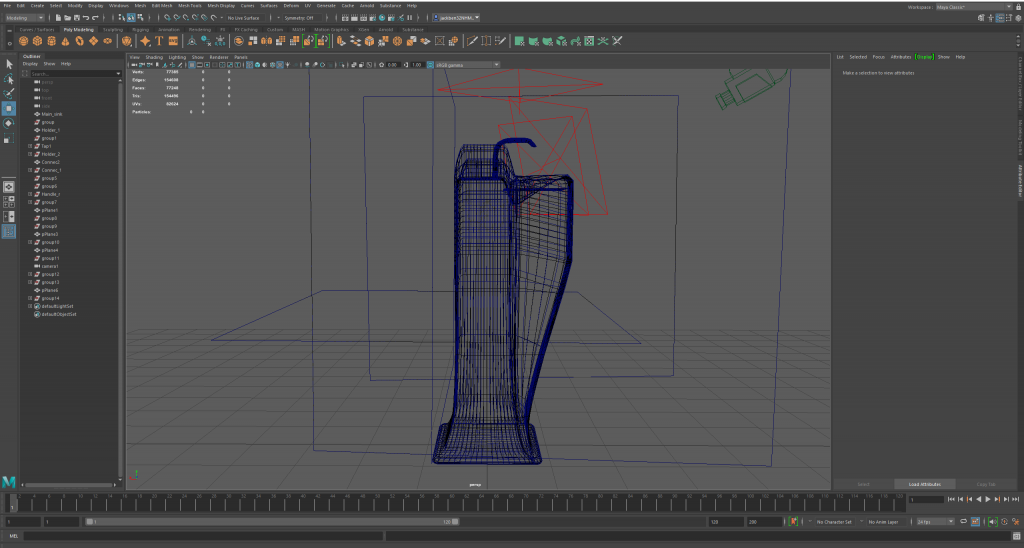The height and width of the screenshot is (548, 1024).
Task: Click the polygon Type text tool icon
Action: pyautogui.click(x=159, y=41)
